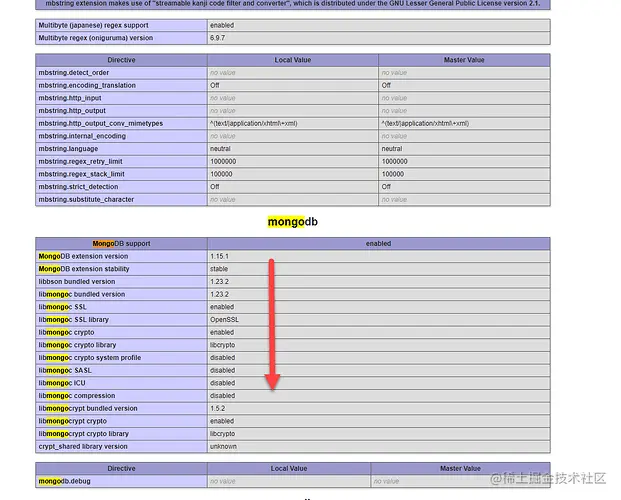The height and width of the screenshot is (500, 621).
Task: Click local value 'neutral' for mbstring.language
Action: click(x=220, y=149)
